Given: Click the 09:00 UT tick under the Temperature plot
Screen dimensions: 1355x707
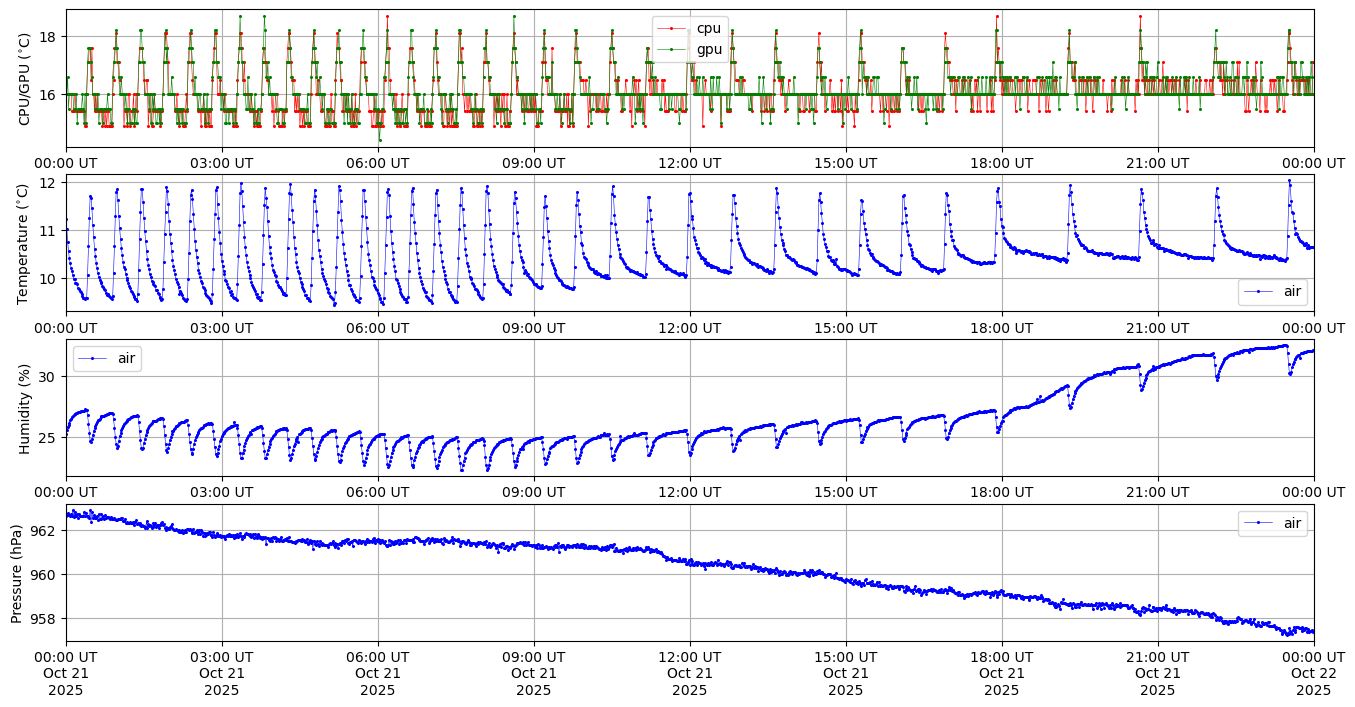Looking at the screenshot, I should (x=534, y=327).
